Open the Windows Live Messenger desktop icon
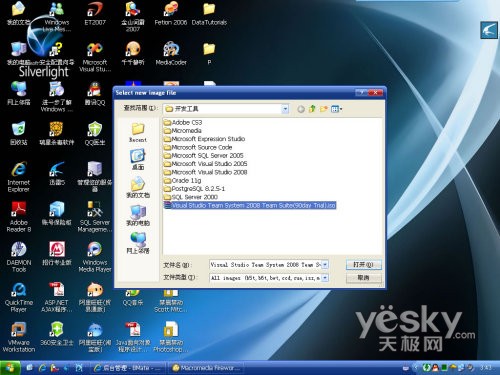The height and width of the screenshot is (375, 500). point(57,16)
